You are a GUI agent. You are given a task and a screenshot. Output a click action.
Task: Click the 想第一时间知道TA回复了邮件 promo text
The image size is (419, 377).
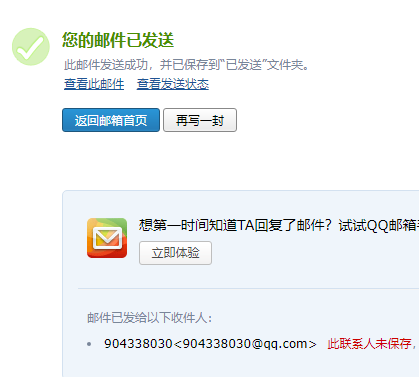point(279,226)
